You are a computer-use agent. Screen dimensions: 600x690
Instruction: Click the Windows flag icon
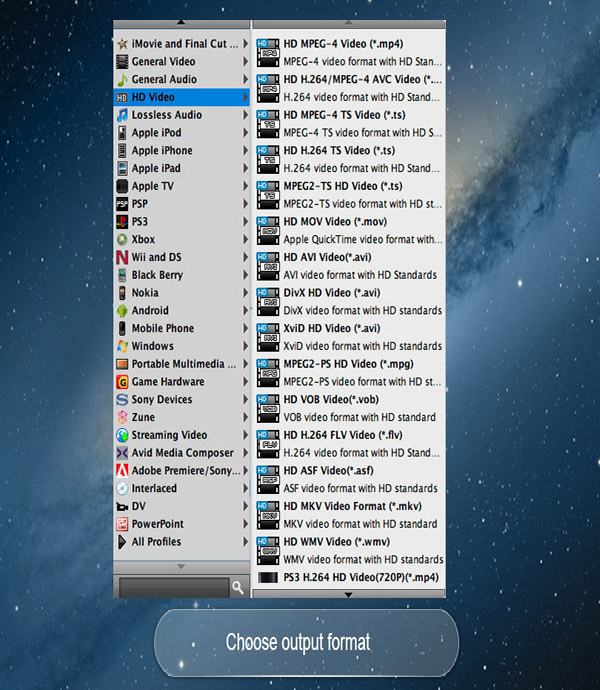coord(122,346)
